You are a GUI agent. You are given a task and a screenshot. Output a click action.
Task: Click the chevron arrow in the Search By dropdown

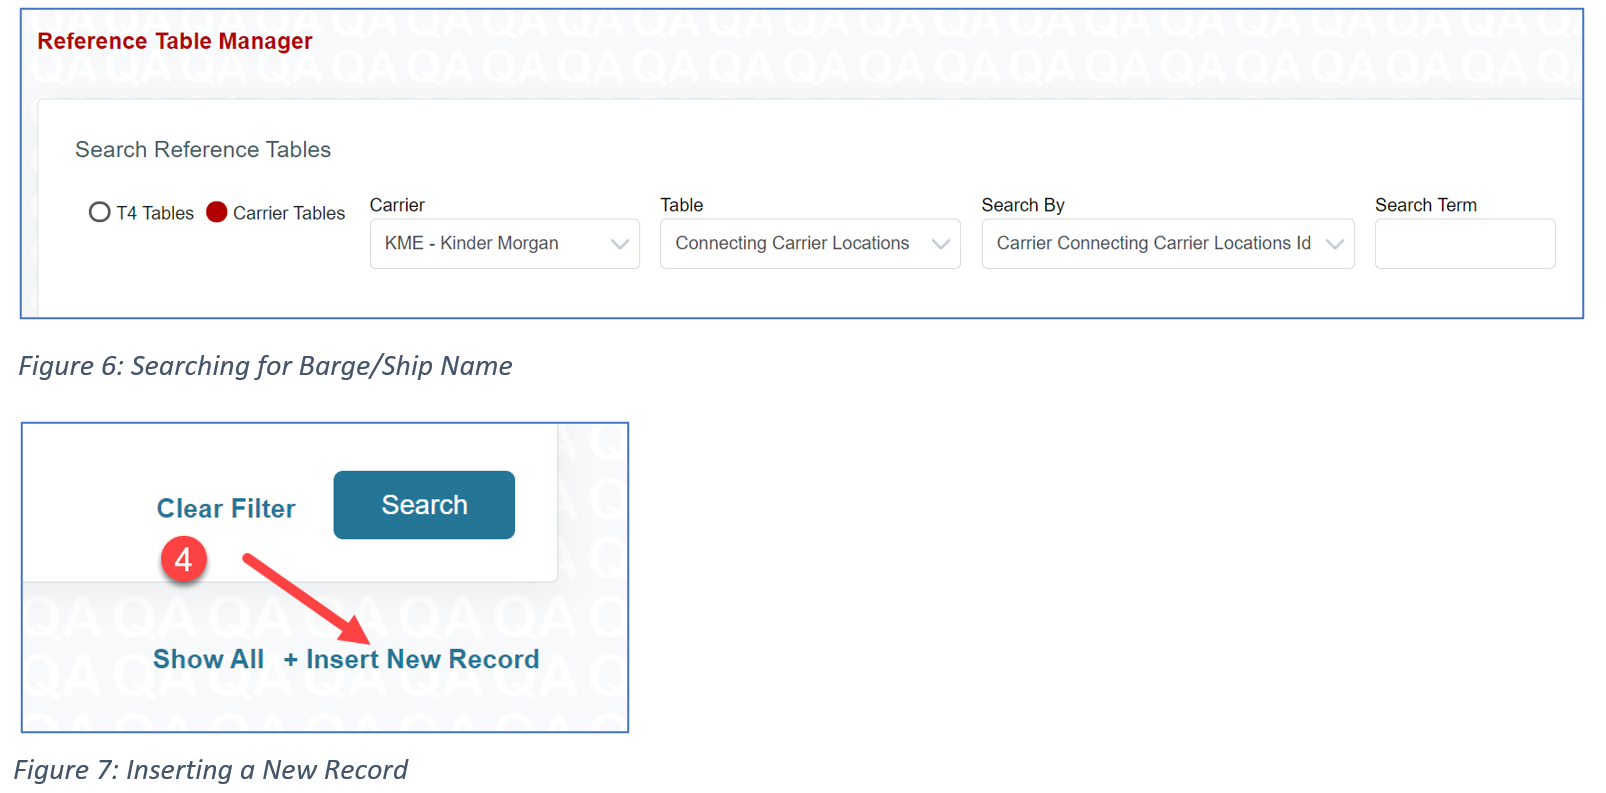1334,244
